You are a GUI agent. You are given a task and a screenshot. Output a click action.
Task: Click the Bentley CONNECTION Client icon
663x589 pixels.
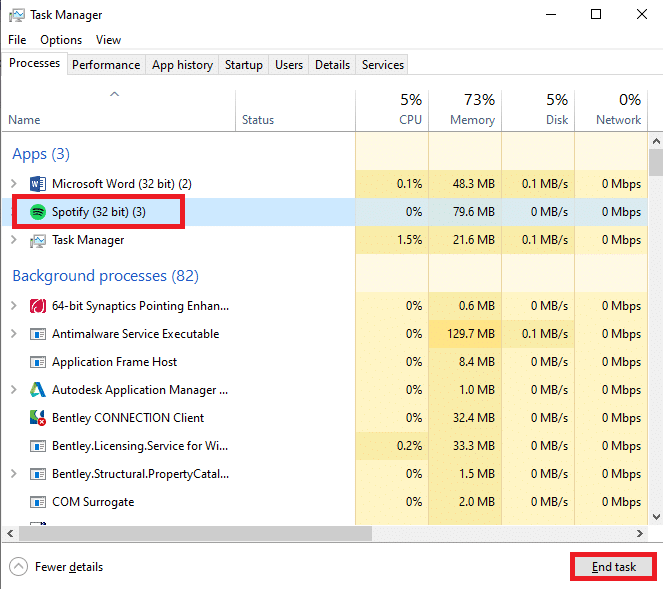(38, 418)
